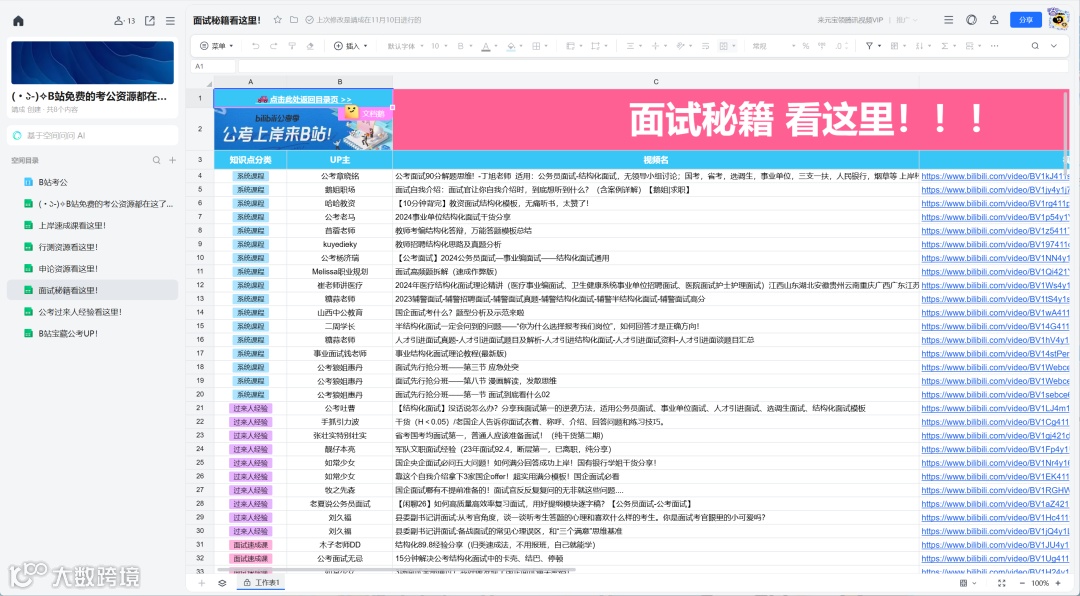
Task: Click the space cover thumbnail image
Action: point(92,62)
